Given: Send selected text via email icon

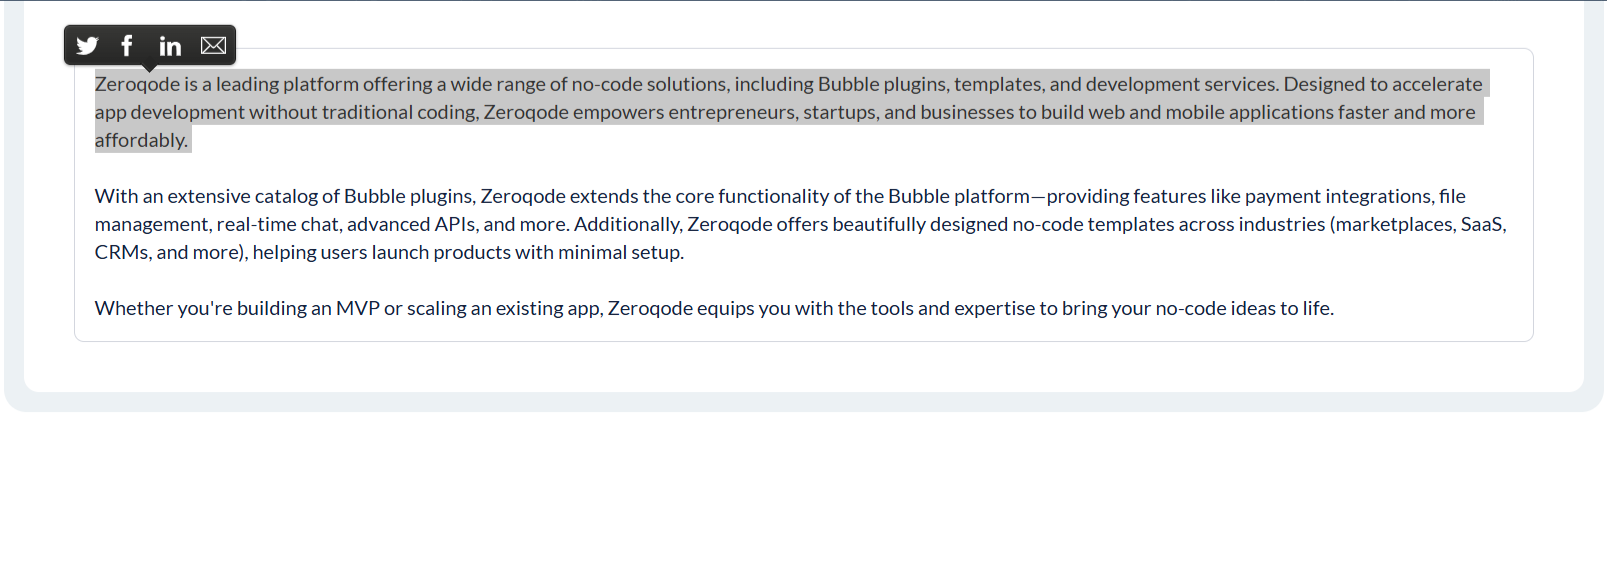Looking at the screenshot, I should 213,46.
